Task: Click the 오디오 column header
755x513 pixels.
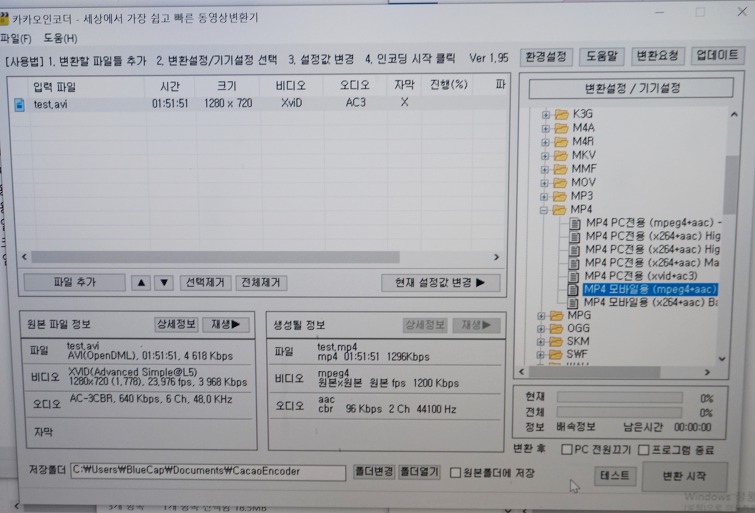Action: tap(355, 85)
